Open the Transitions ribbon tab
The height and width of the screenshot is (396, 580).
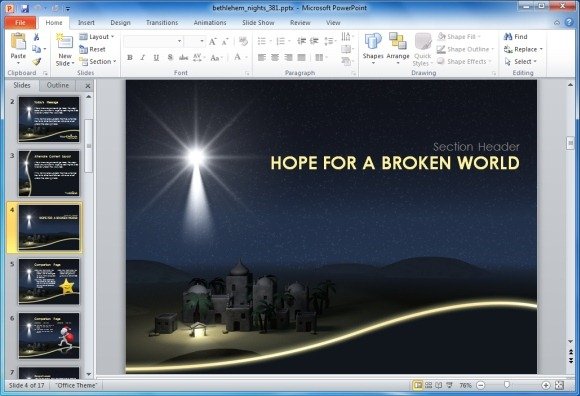click(x=162, y=23)
